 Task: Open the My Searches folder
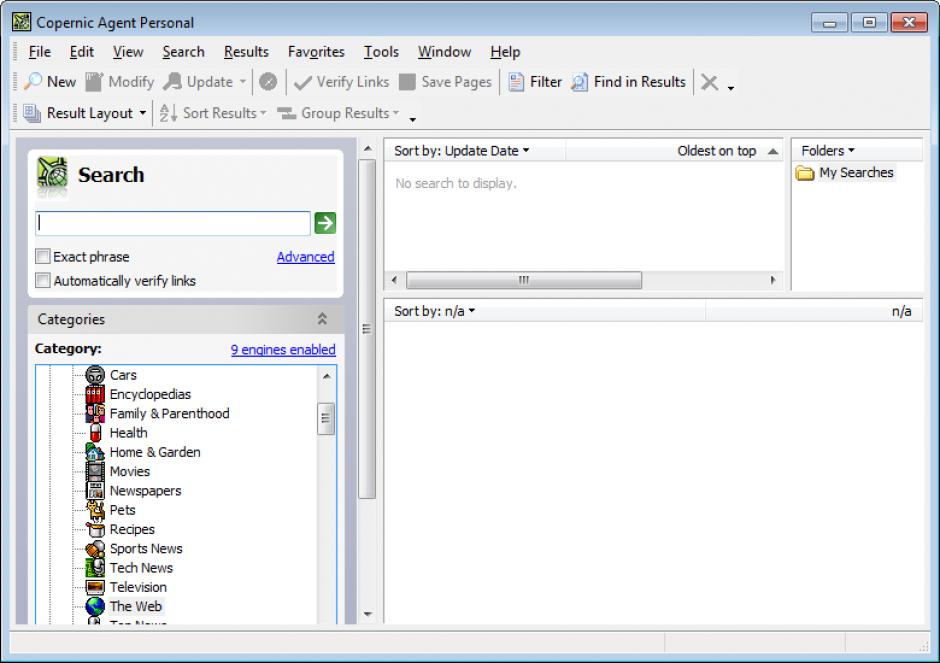845,173
